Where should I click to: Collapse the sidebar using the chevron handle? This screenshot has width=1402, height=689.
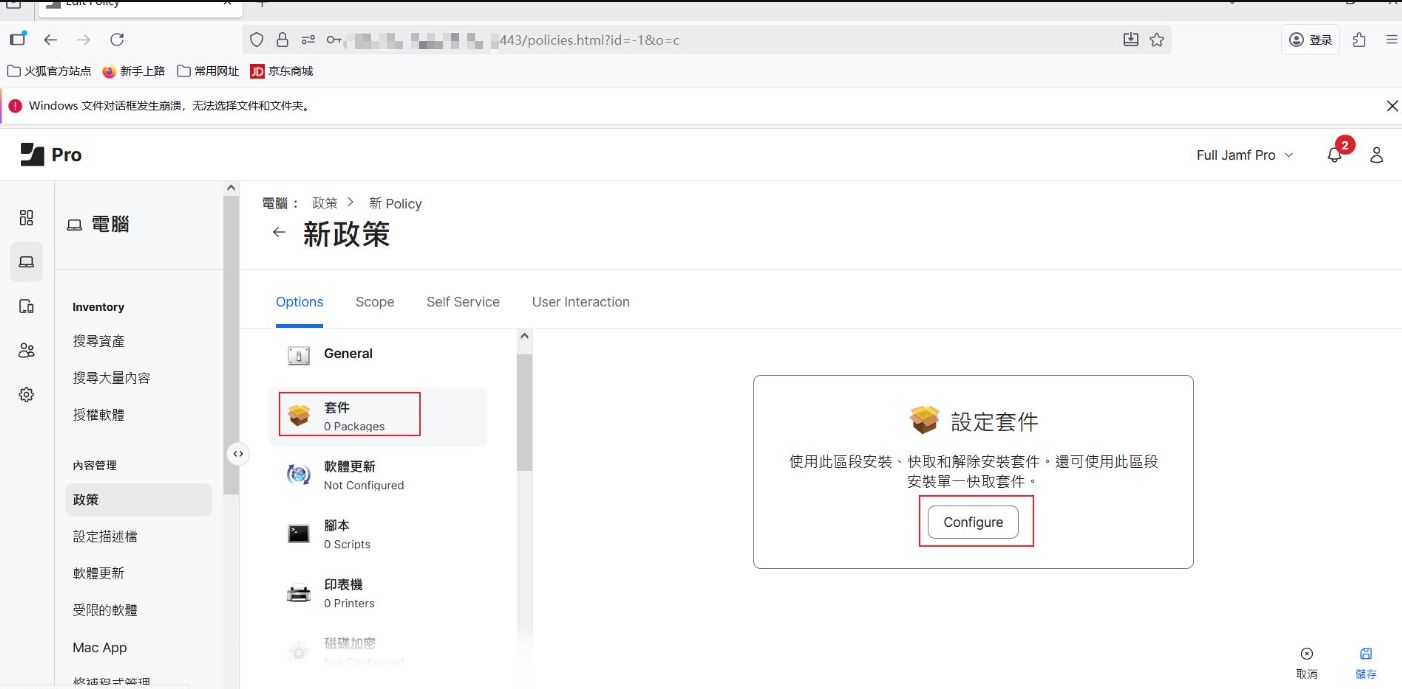click(238, 454)
